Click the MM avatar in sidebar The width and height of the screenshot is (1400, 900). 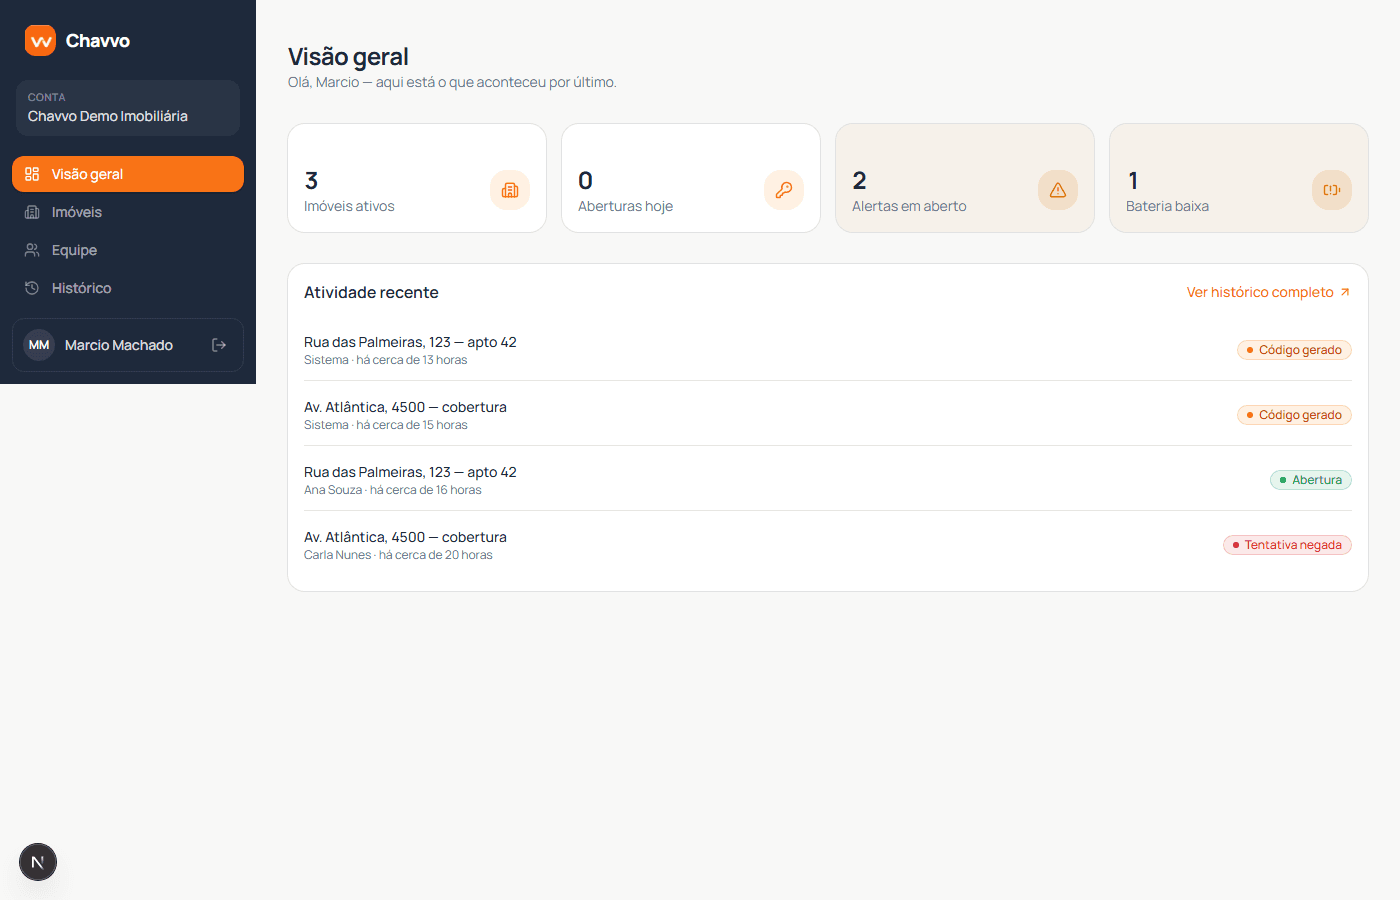[x=39, y=345]
